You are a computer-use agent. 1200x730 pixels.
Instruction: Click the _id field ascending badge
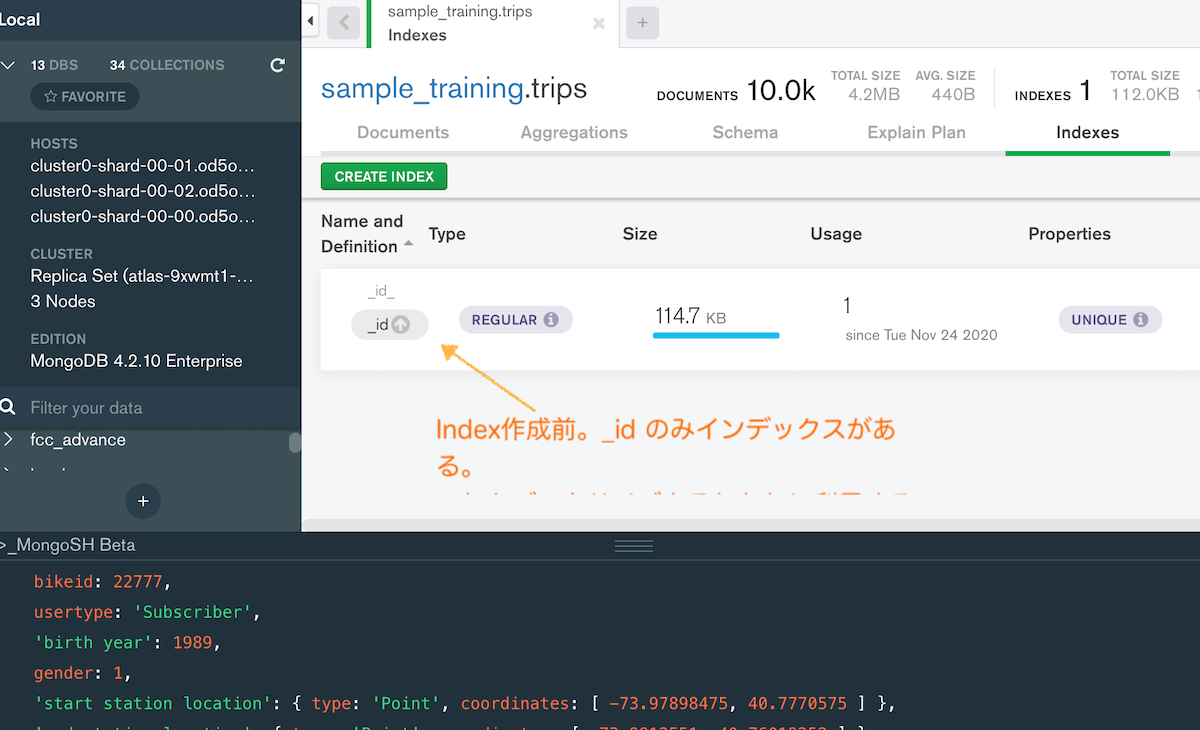(389, 325)
